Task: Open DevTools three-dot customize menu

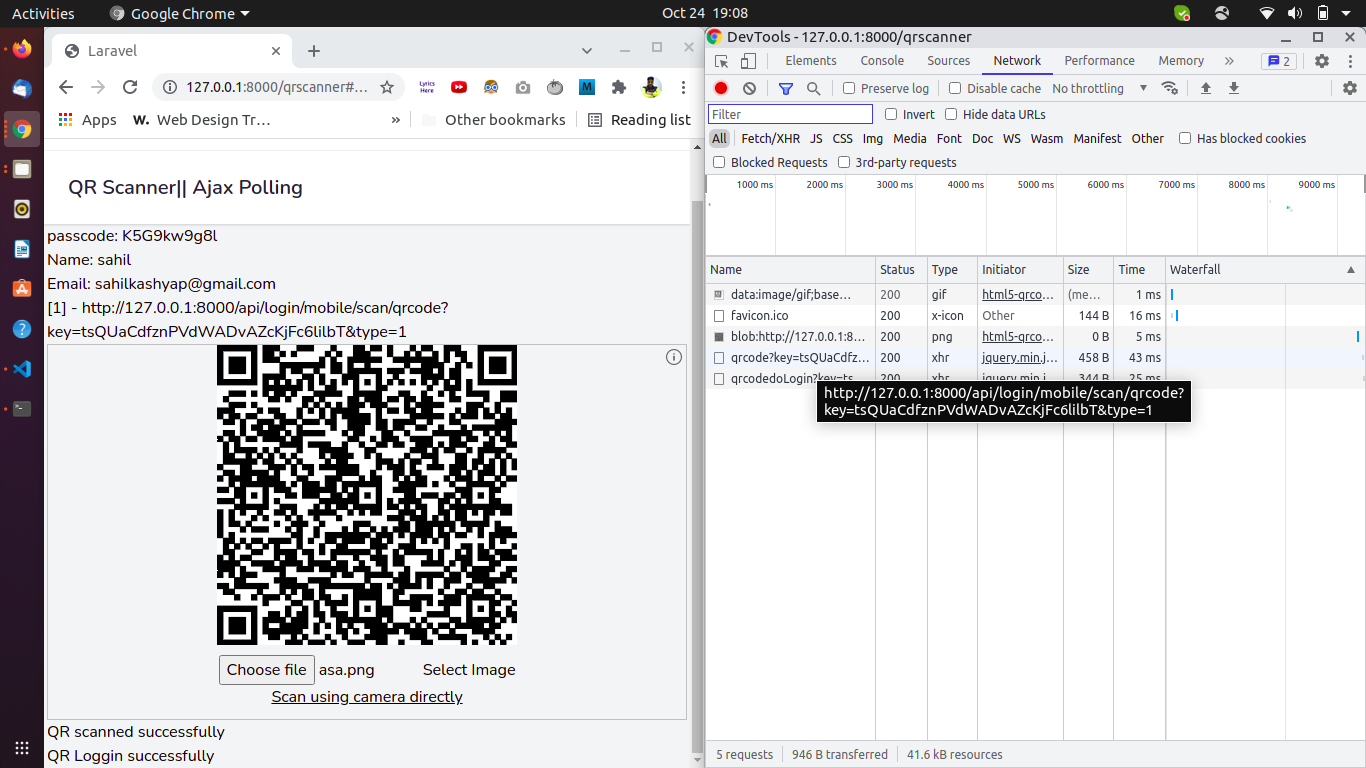Action: point(1348,61)
